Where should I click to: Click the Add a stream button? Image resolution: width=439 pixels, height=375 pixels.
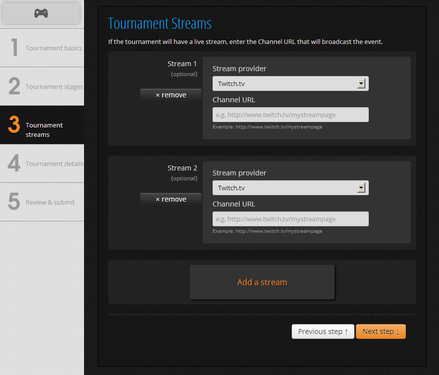pos(262,282)
